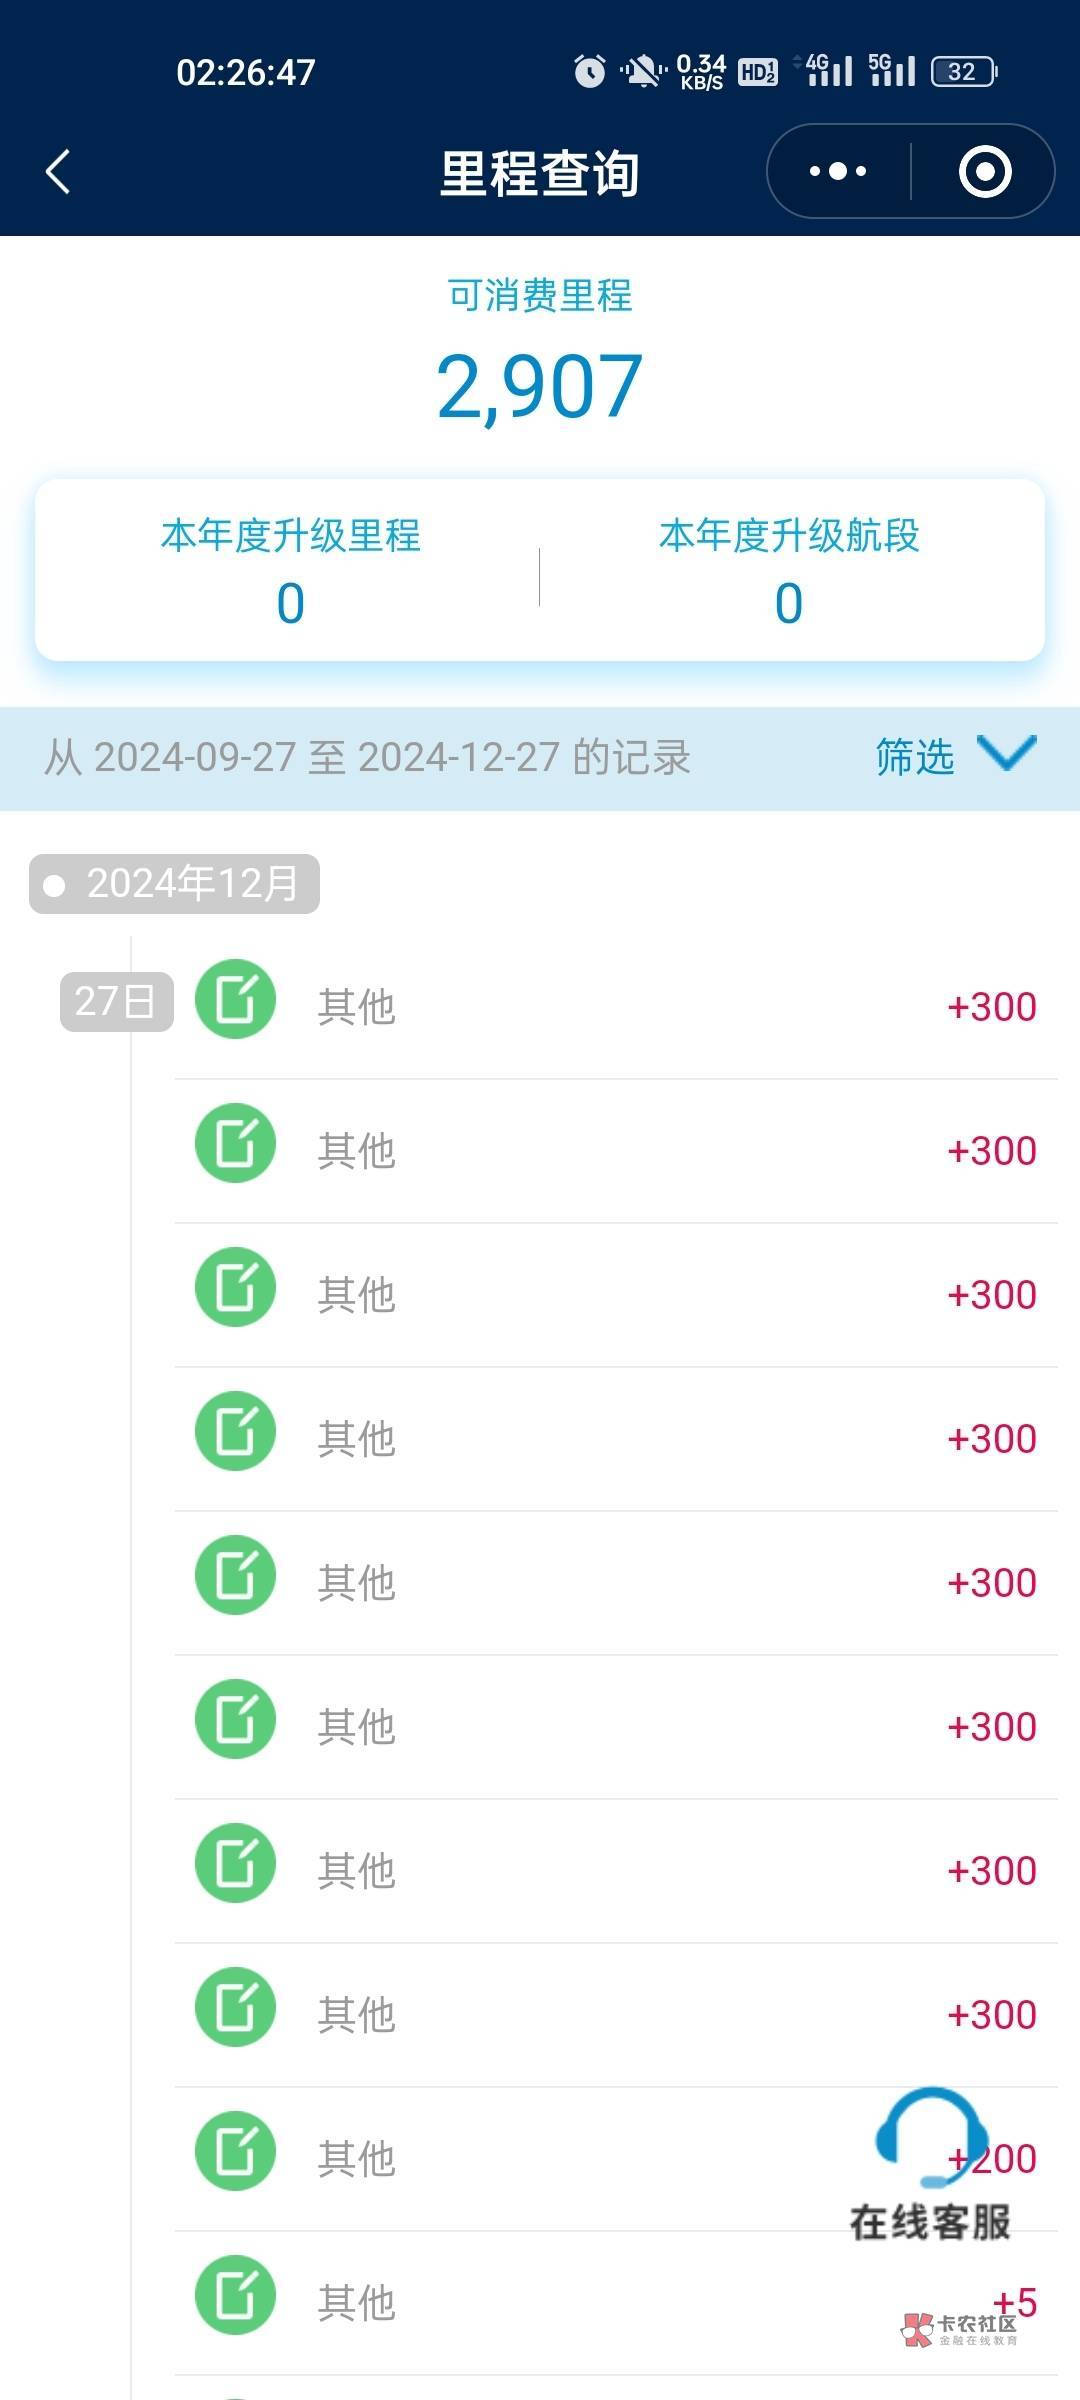Select the 2024年12月 month marker
Image resolution: width=1080 pixels, height=2400 pixels.
click(x=175, y=884)
